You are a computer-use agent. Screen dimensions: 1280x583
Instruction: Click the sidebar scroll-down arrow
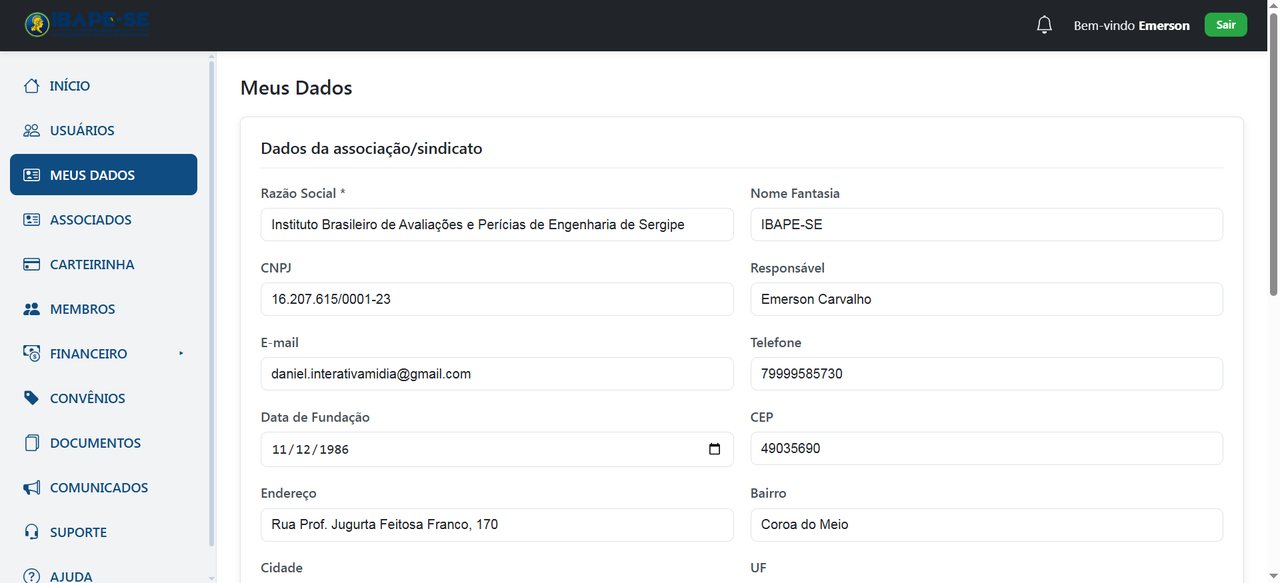(x=212, y=577)
